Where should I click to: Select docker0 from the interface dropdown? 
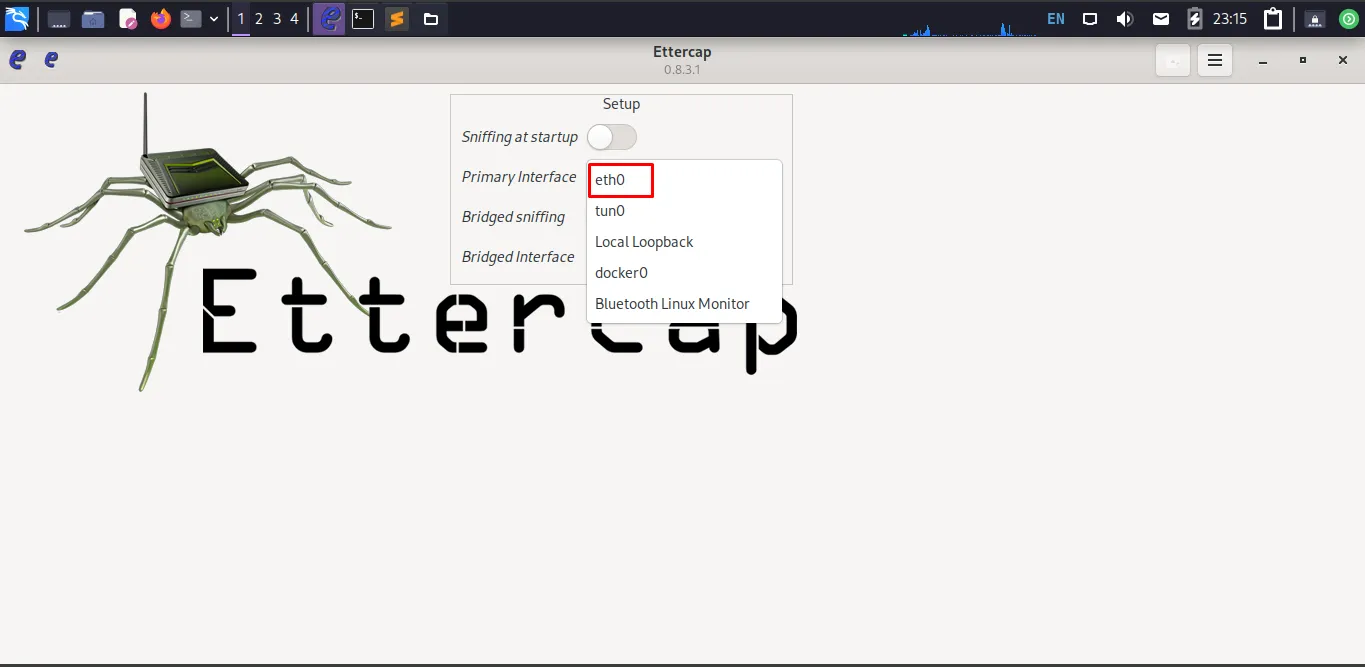click(x=620, y=272)
